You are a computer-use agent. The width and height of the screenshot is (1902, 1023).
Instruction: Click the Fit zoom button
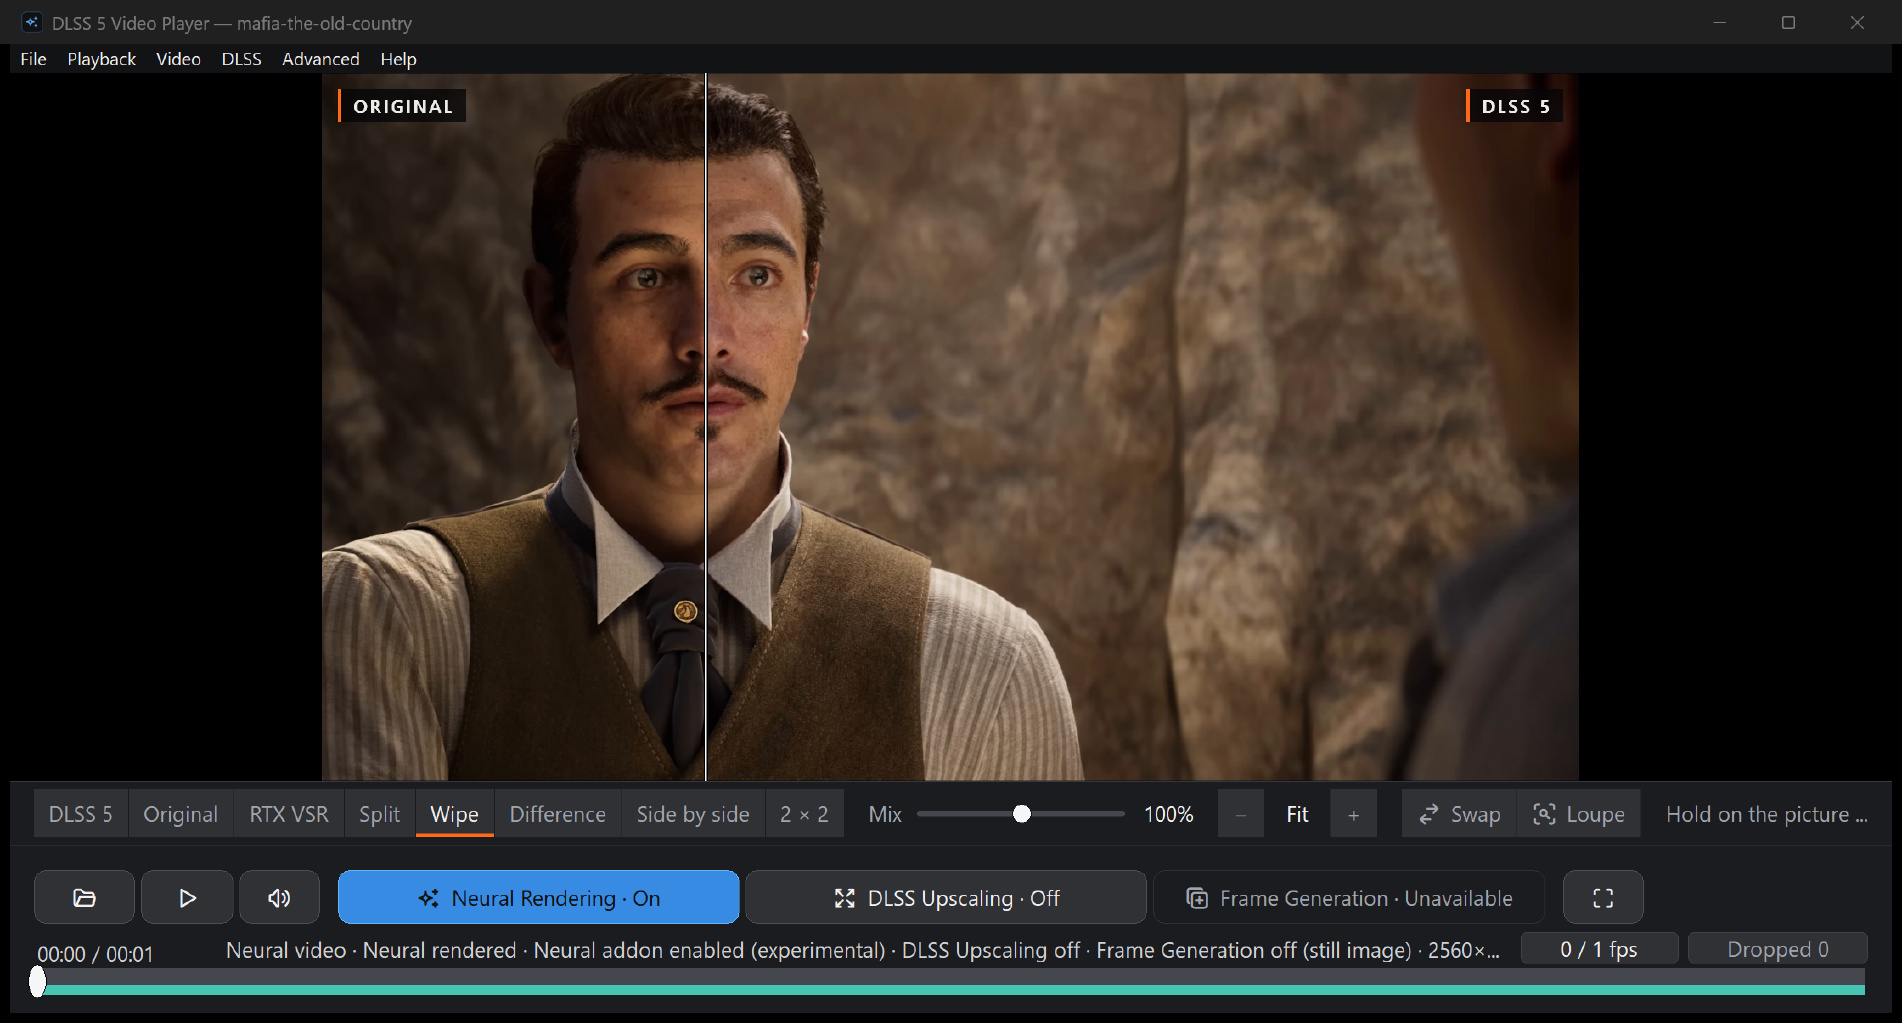point(1297,814)
